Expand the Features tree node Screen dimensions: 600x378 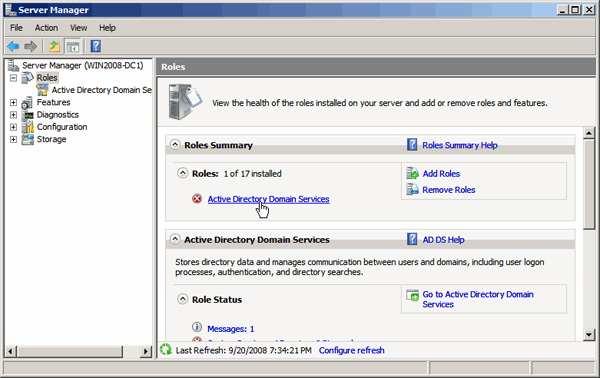coord(13,103)
